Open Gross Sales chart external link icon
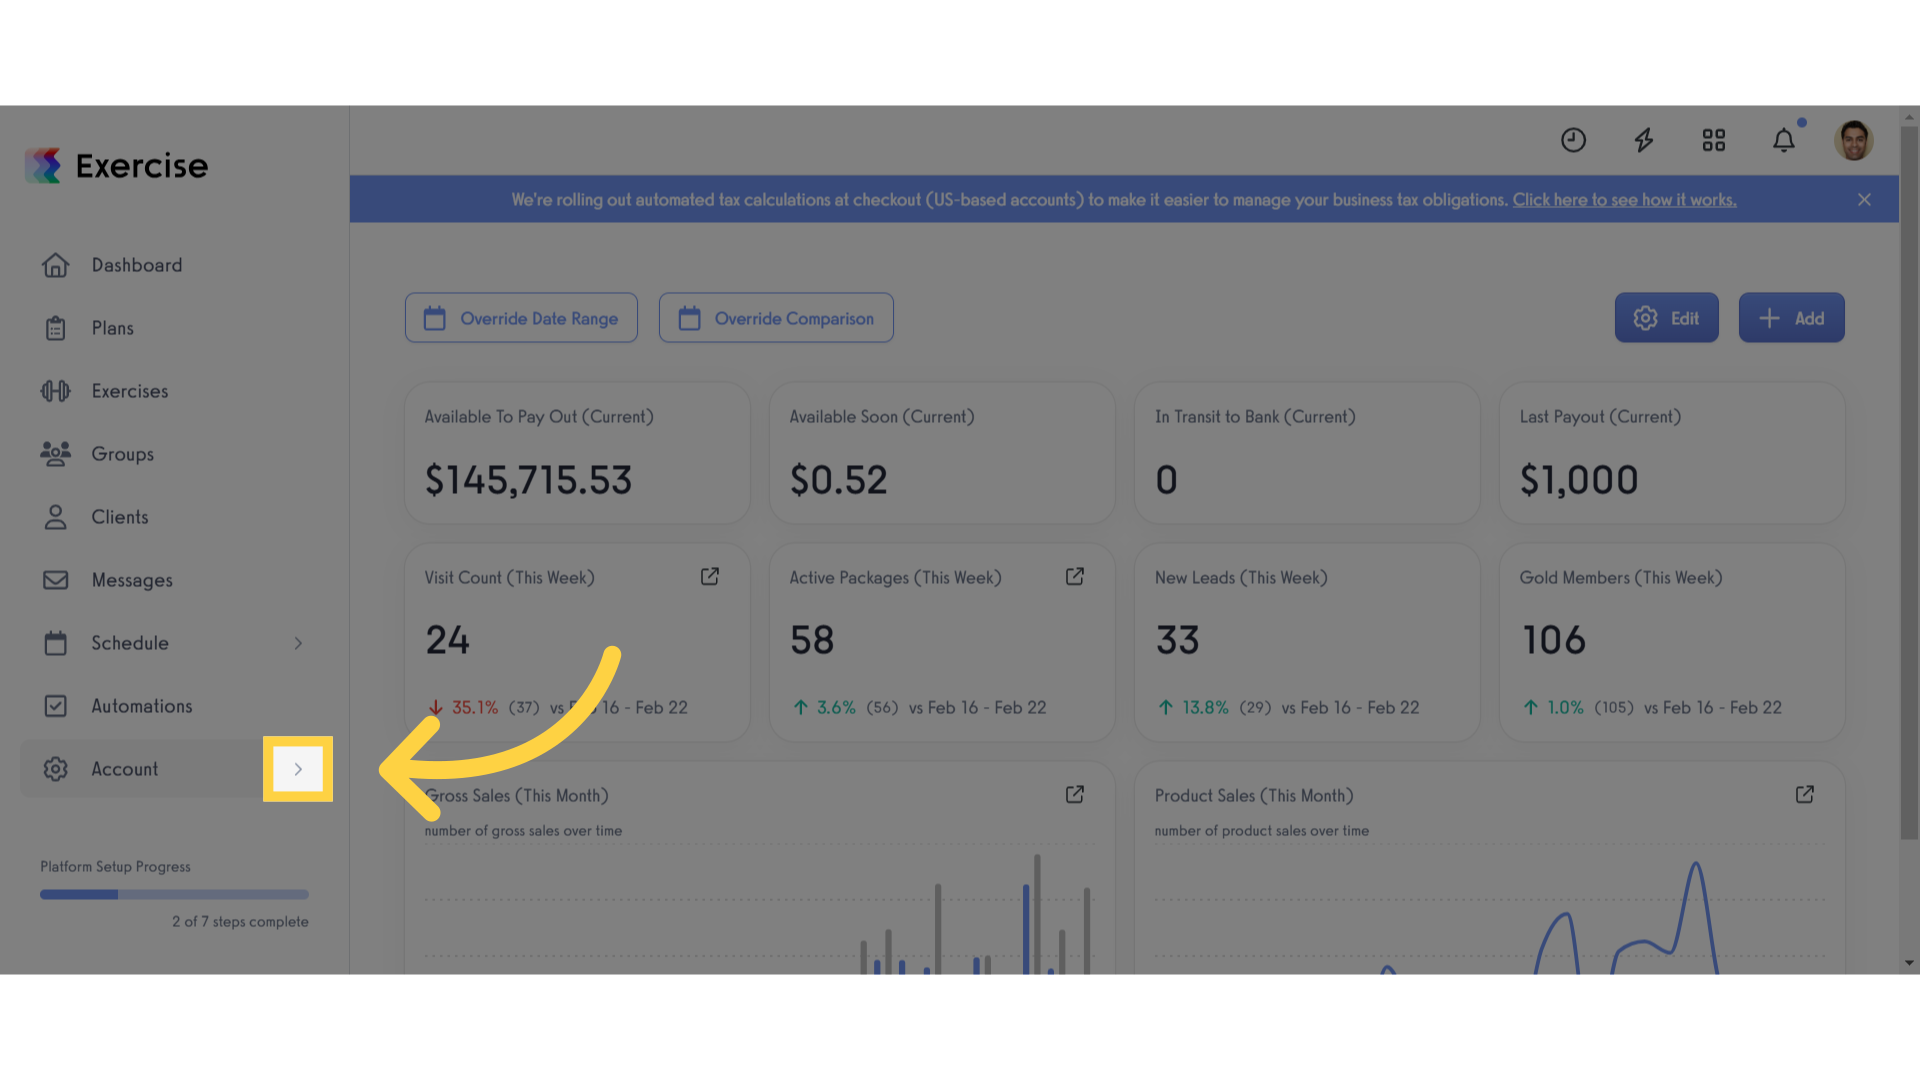Screen dimensions: 1920x1080 [x=1075, y=795]
